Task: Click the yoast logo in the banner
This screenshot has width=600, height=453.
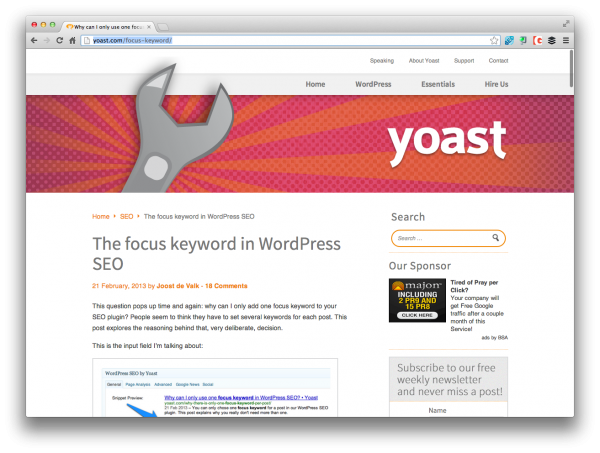Action: [447, 142]
